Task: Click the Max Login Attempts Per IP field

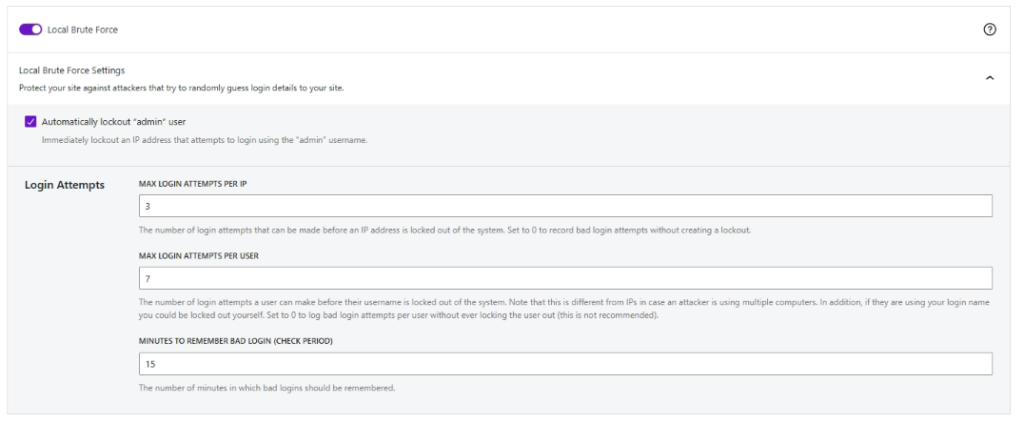Action: tap(566, 206)
